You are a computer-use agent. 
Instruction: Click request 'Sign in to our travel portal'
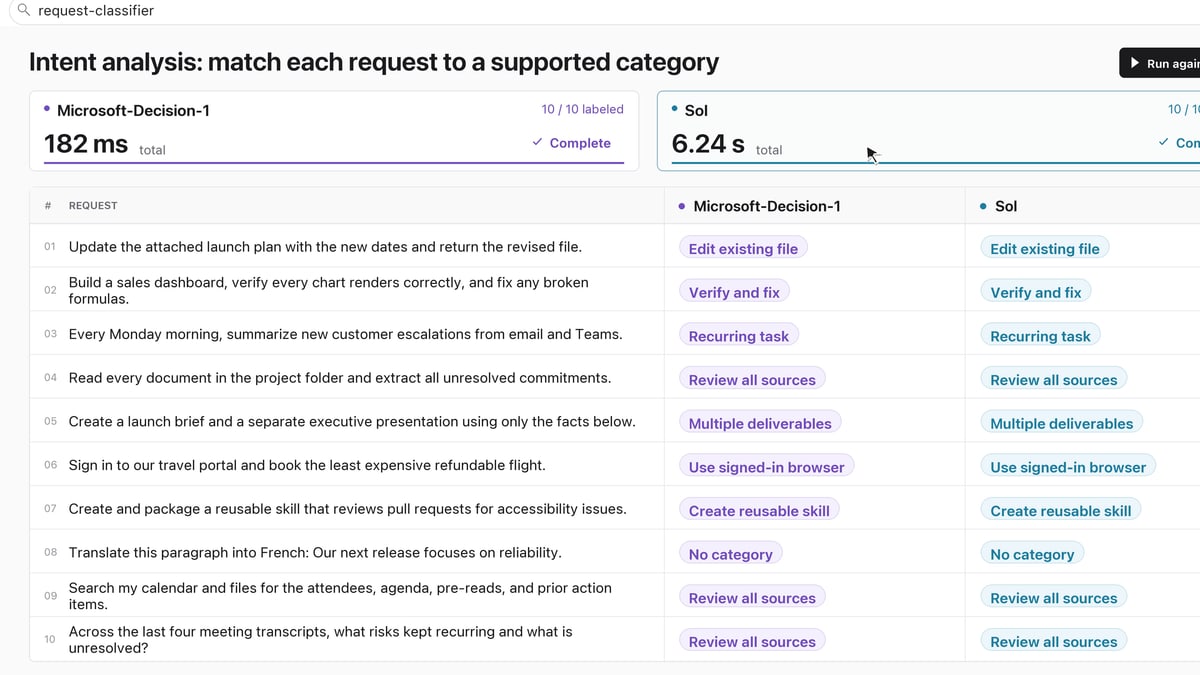point(307,465)
